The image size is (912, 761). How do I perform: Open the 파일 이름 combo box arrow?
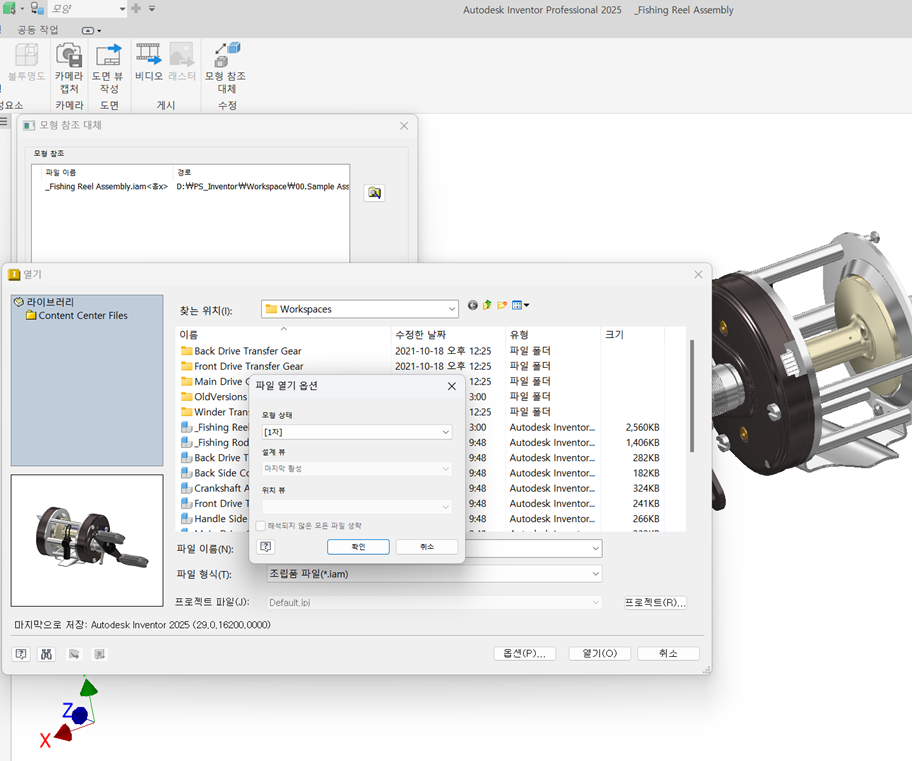coord(595,548)
